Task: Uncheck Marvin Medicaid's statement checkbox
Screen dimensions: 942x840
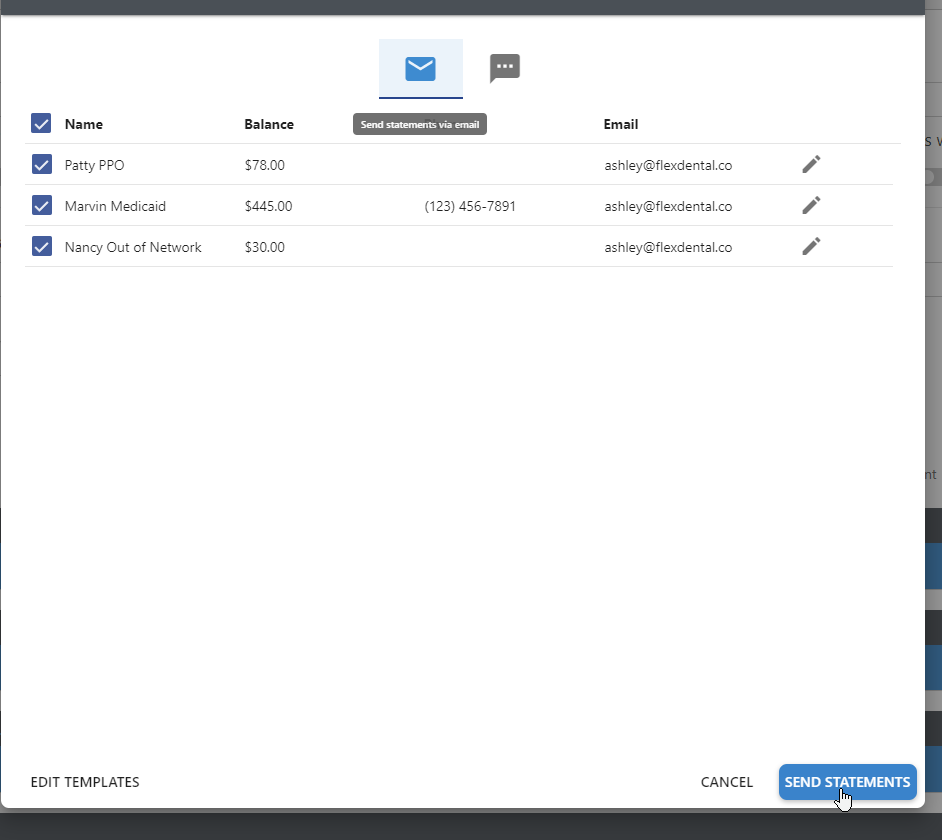Action: click(x=40, y=205)
